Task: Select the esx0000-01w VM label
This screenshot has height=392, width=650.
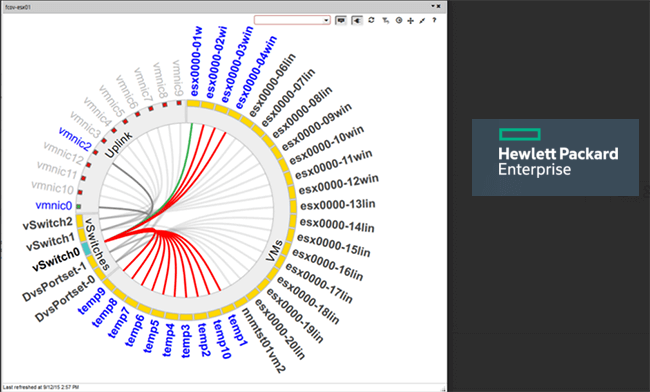Action: [196, 61]
